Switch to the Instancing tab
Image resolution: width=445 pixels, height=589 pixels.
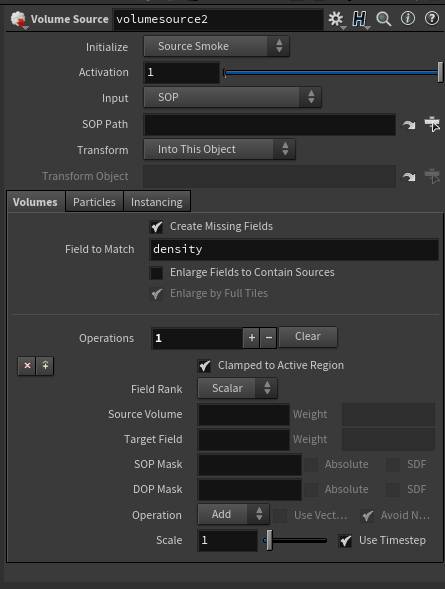coord(157,202)
